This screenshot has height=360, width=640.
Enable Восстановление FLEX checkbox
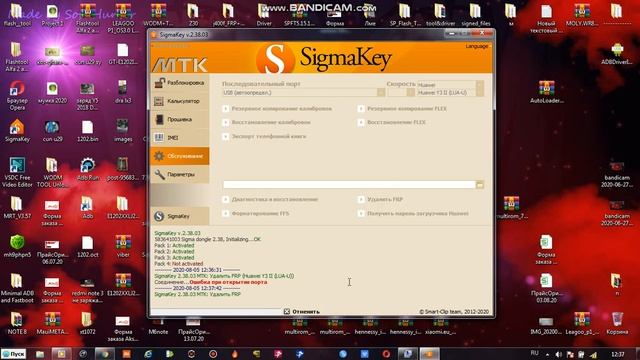361,122
